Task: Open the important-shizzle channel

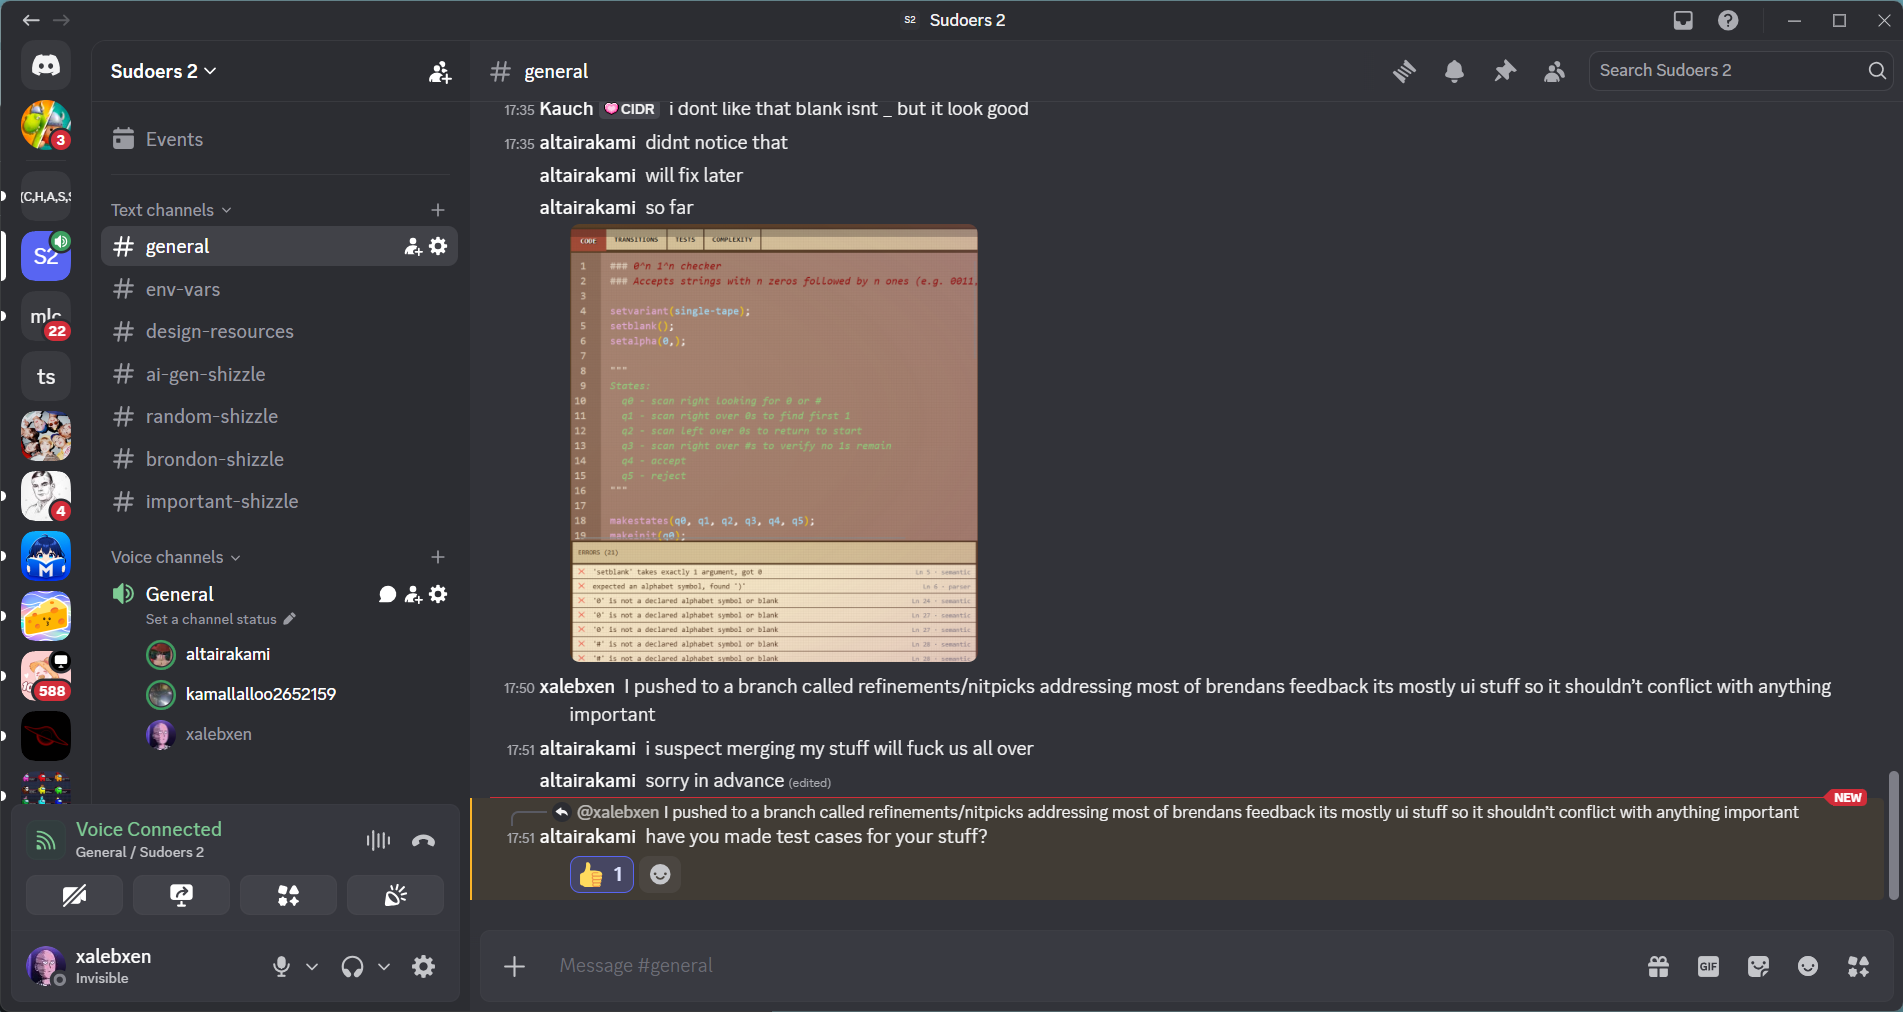Action: (x=279, y=501)
